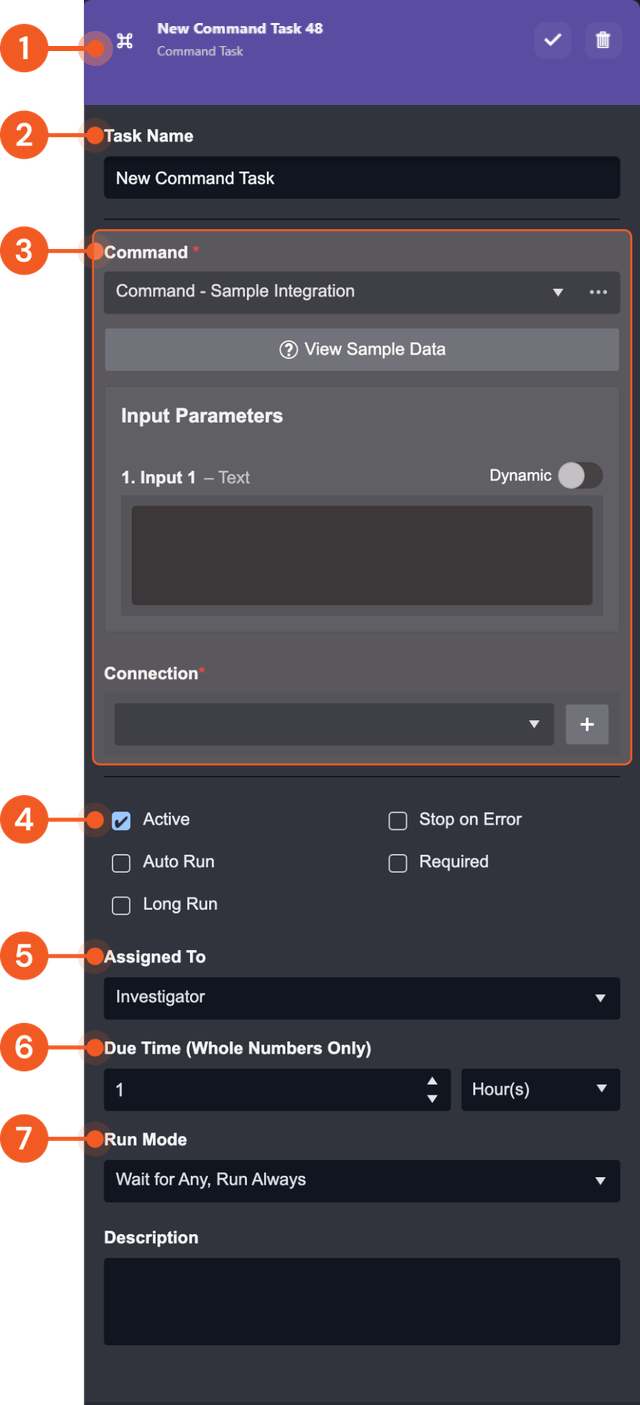
Task: Expand the Connection dropdown
Action: (x=334, y=725)
